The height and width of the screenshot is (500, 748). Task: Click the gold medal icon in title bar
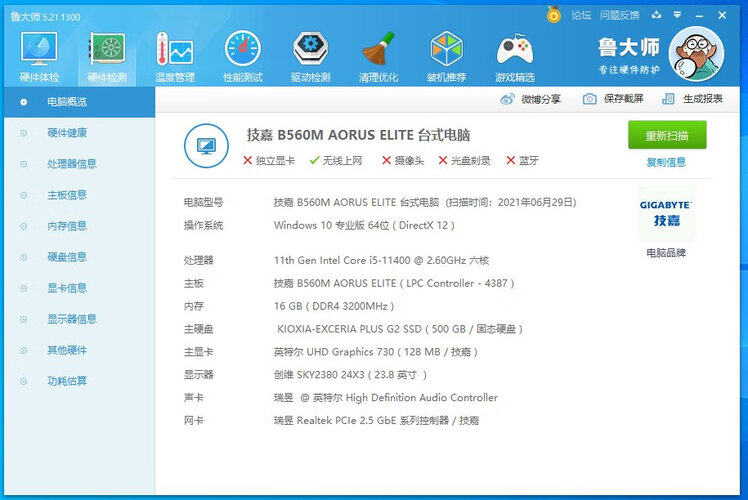[553, 15]
